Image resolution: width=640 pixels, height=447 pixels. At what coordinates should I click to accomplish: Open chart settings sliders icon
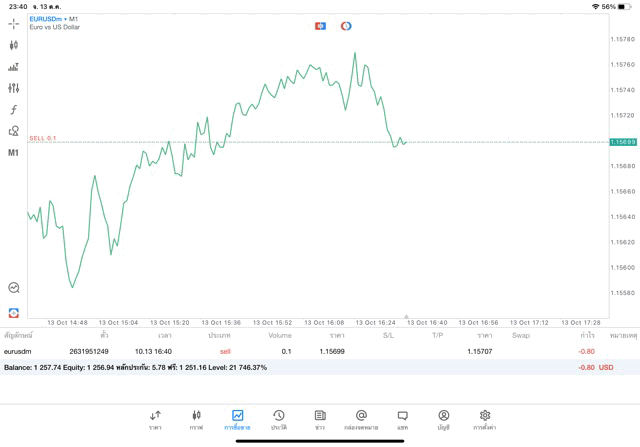[x=14, y=88]
